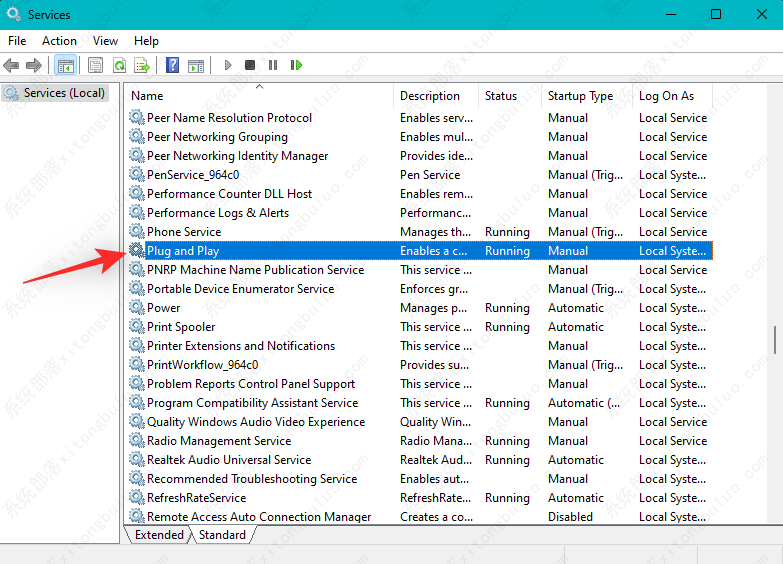Image resolution: width=783 pixels, height=564 pixels.
Task: Open the File menu
Action: point(17,41)
